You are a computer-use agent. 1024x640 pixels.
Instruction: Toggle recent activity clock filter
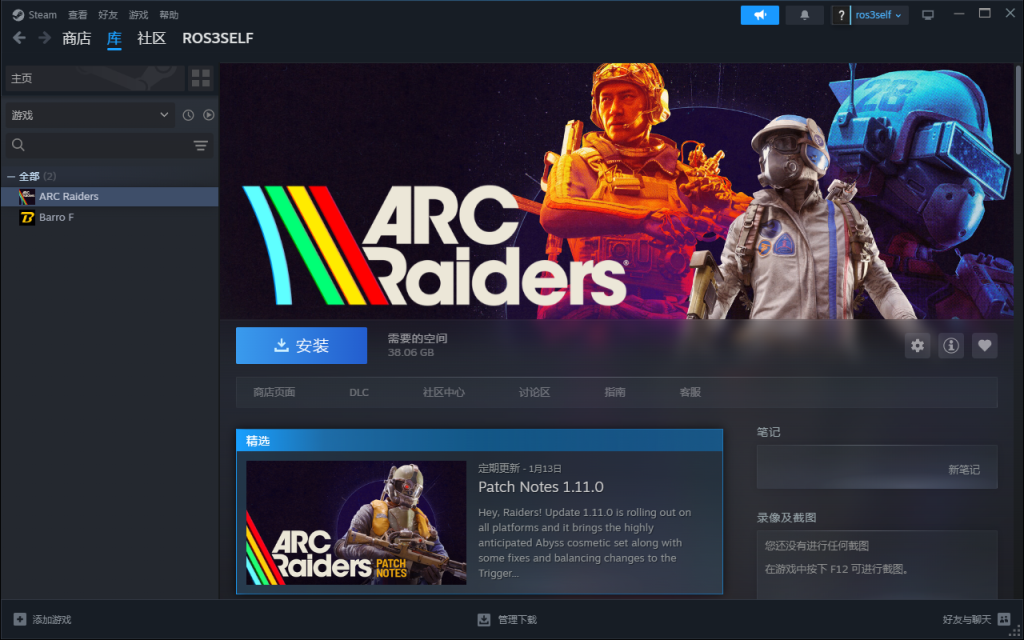coord(188,115)
